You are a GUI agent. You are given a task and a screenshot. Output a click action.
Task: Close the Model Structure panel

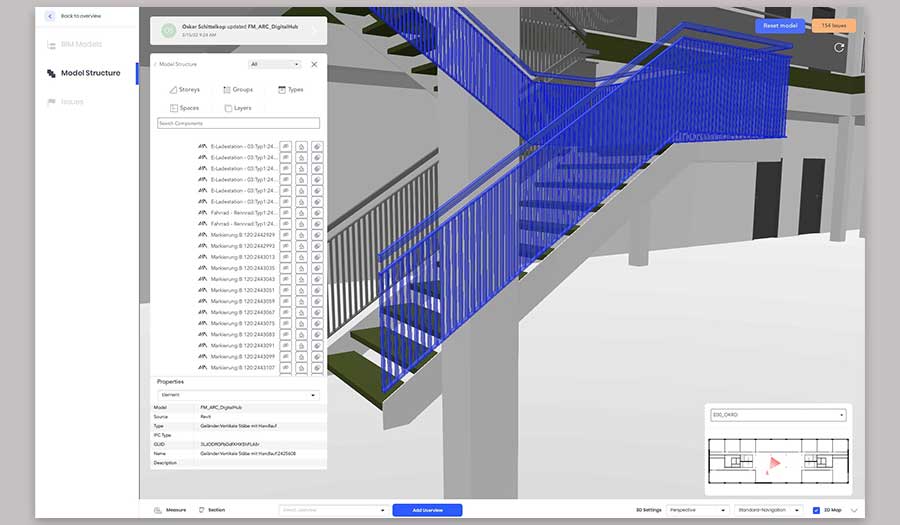click(x=314, y=64)
